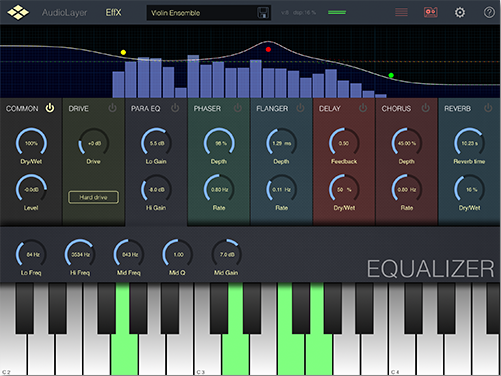Image resolution: width=501 pixels, height=376 pixels.
Task: Click the CHORUS Rate knob
Action: (407, 189)
